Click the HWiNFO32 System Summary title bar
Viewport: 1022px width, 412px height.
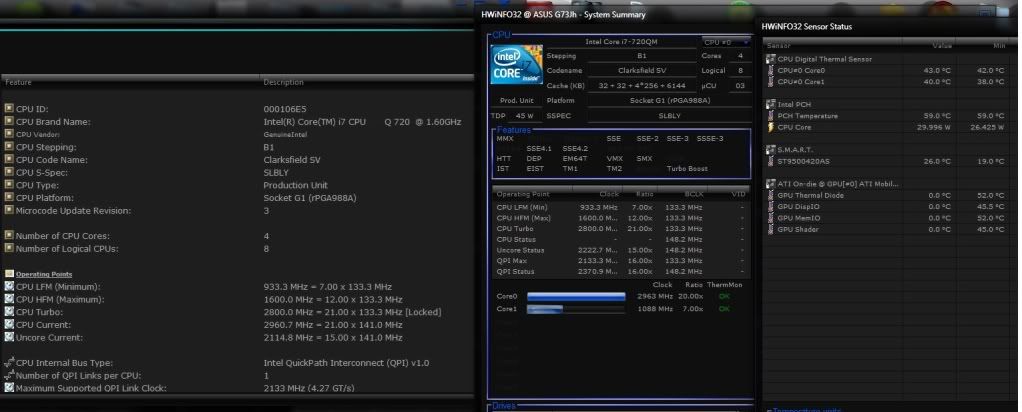tap(616, 14)
